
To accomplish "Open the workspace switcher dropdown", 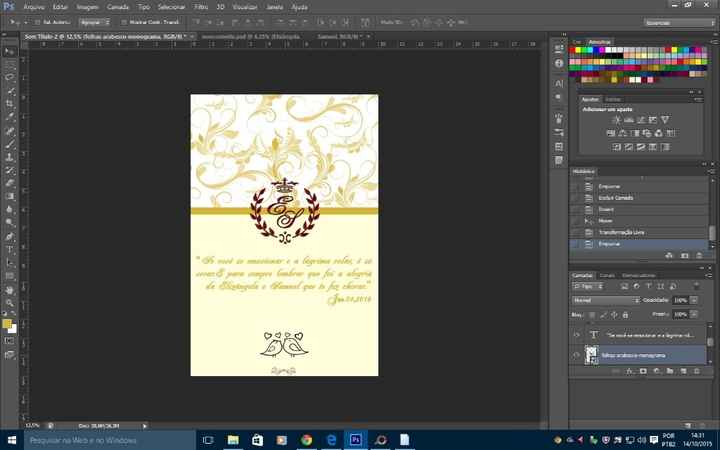I will pyautogui.click(x=679, y=22).
